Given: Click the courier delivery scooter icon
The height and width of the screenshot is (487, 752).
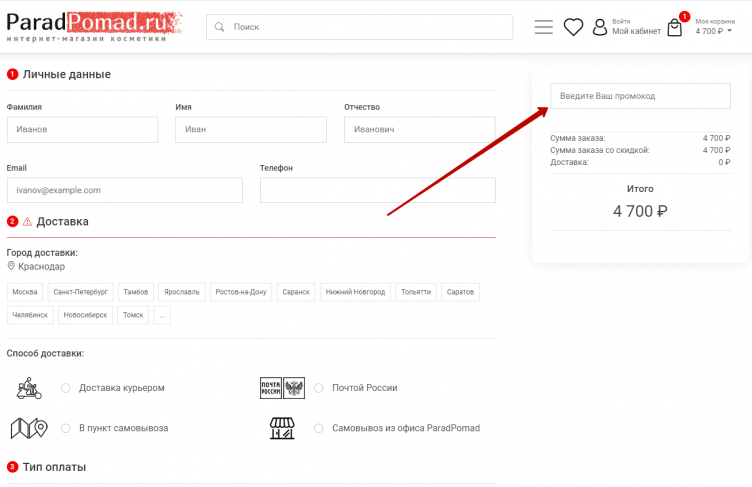Looking at the screenshot, I should coord(30,388).
